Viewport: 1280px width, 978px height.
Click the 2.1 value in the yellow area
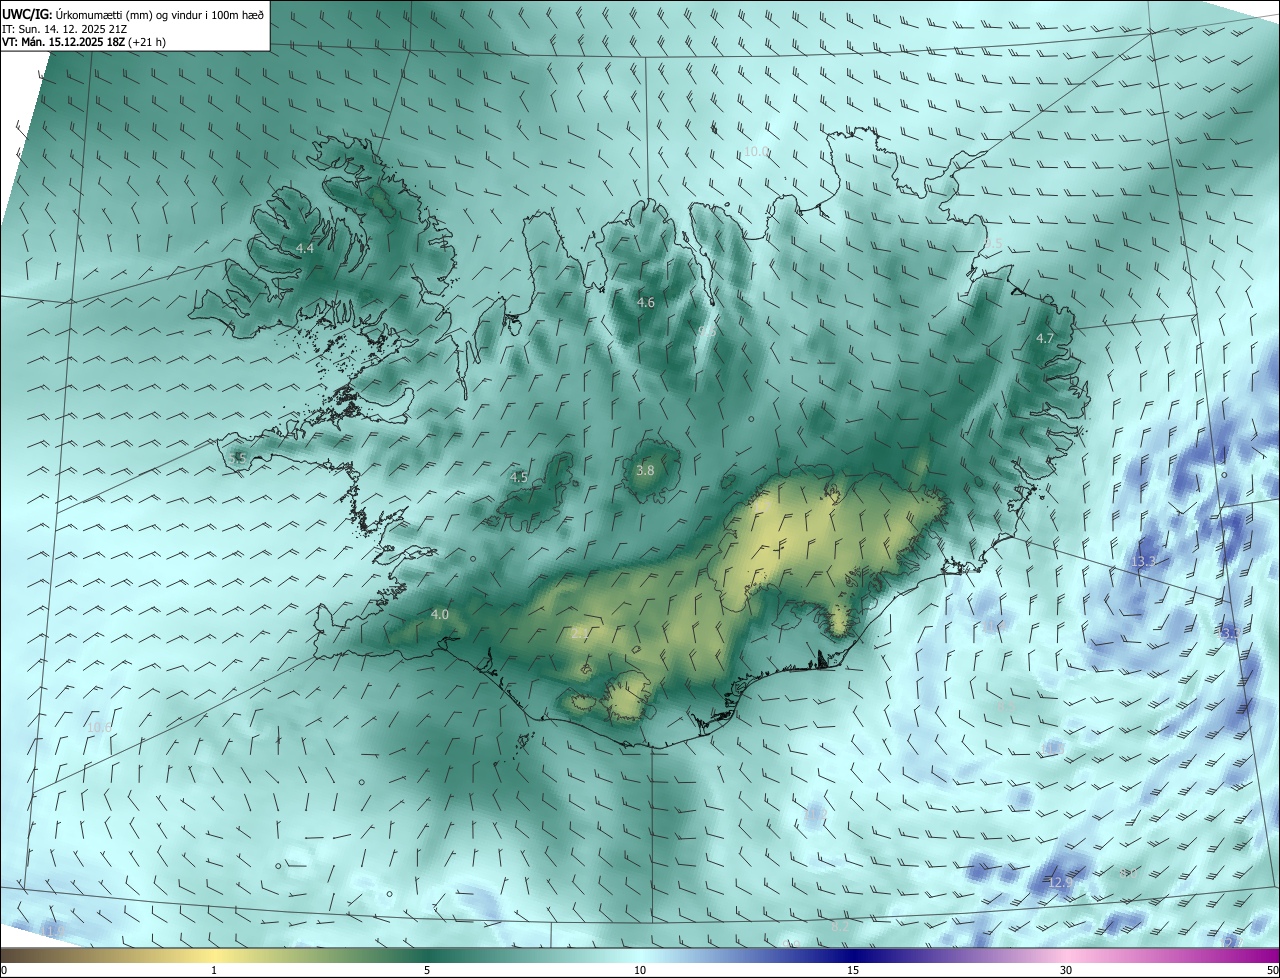tap(579, 632)
